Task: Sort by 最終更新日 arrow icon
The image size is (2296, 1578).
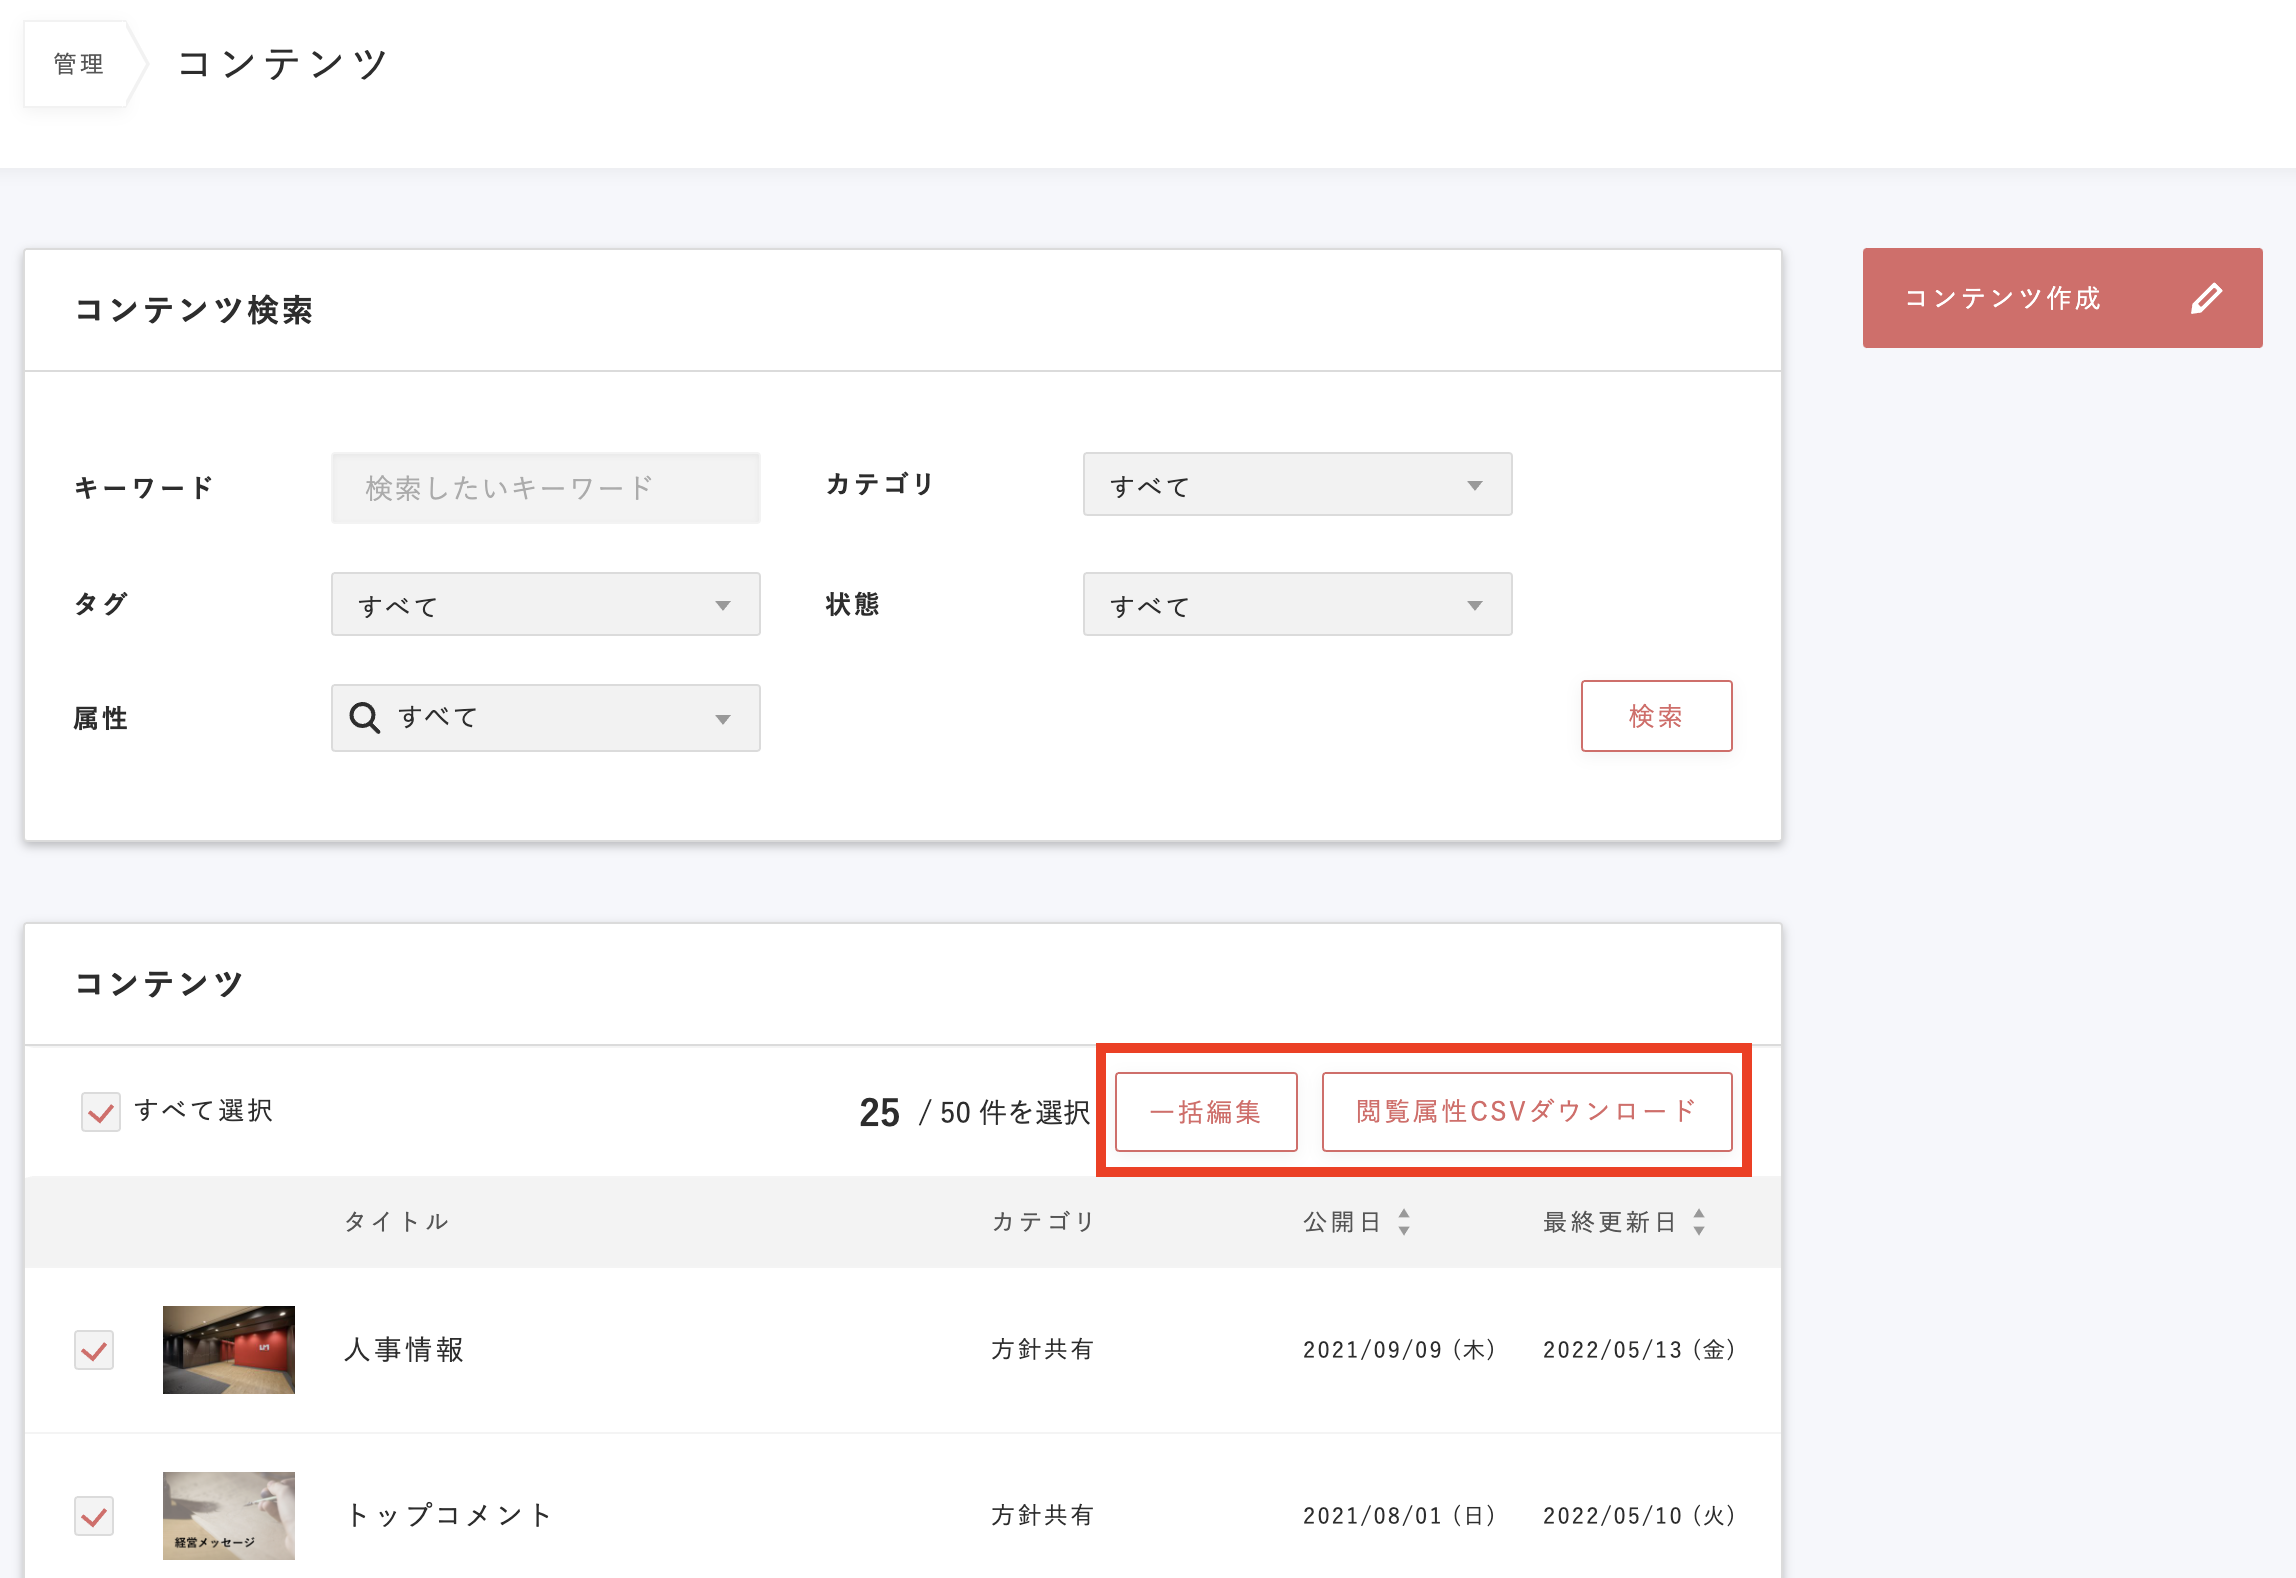Action: 1699,1221
